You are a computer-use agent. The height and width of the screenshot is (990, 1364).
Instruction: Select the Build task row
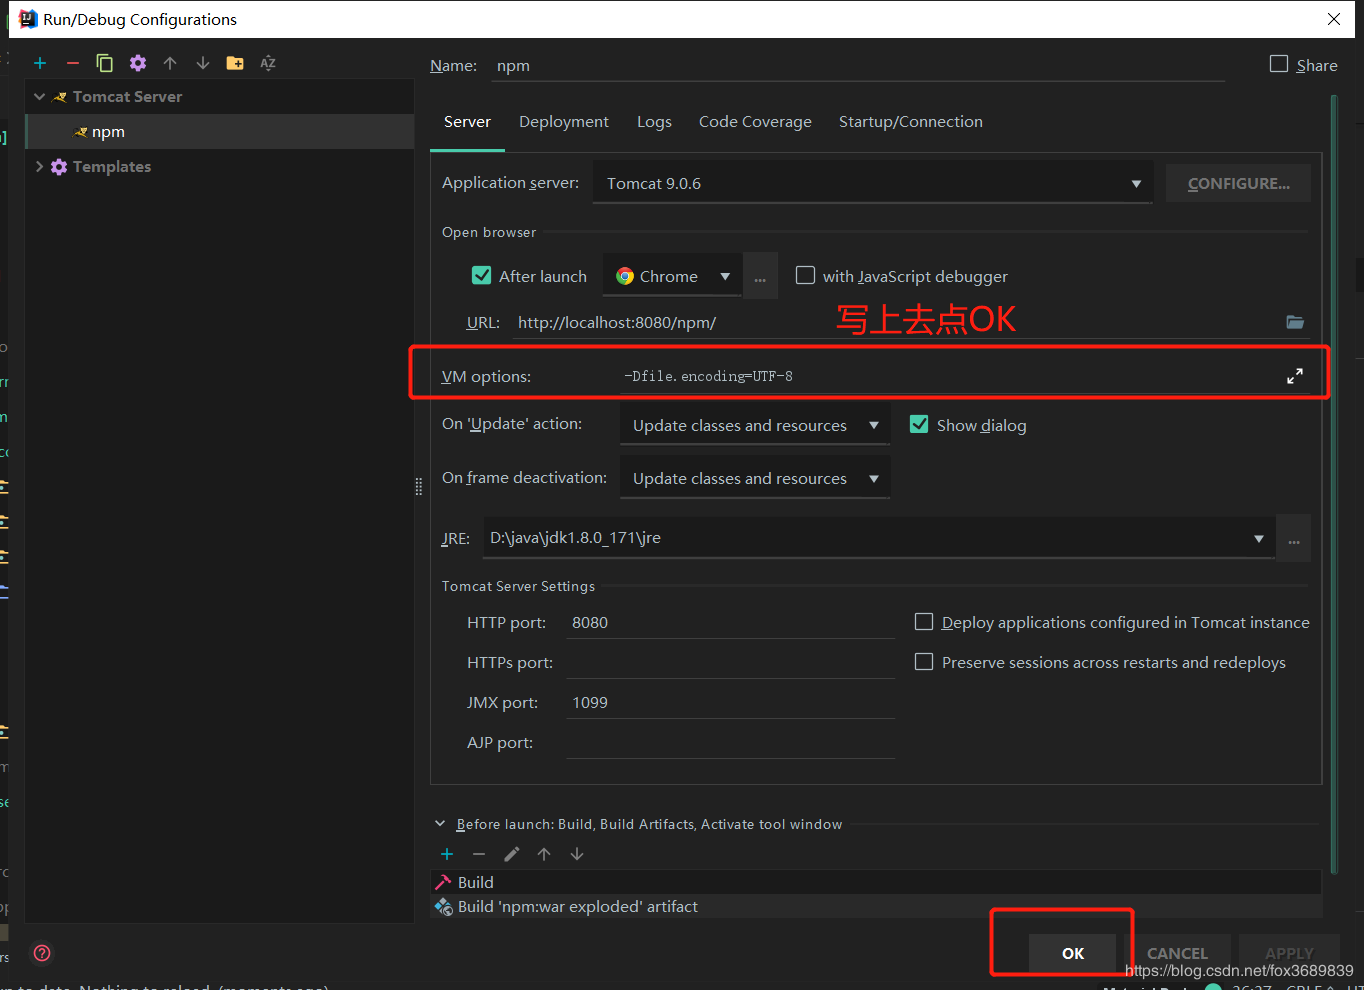[x=876, y=882]
